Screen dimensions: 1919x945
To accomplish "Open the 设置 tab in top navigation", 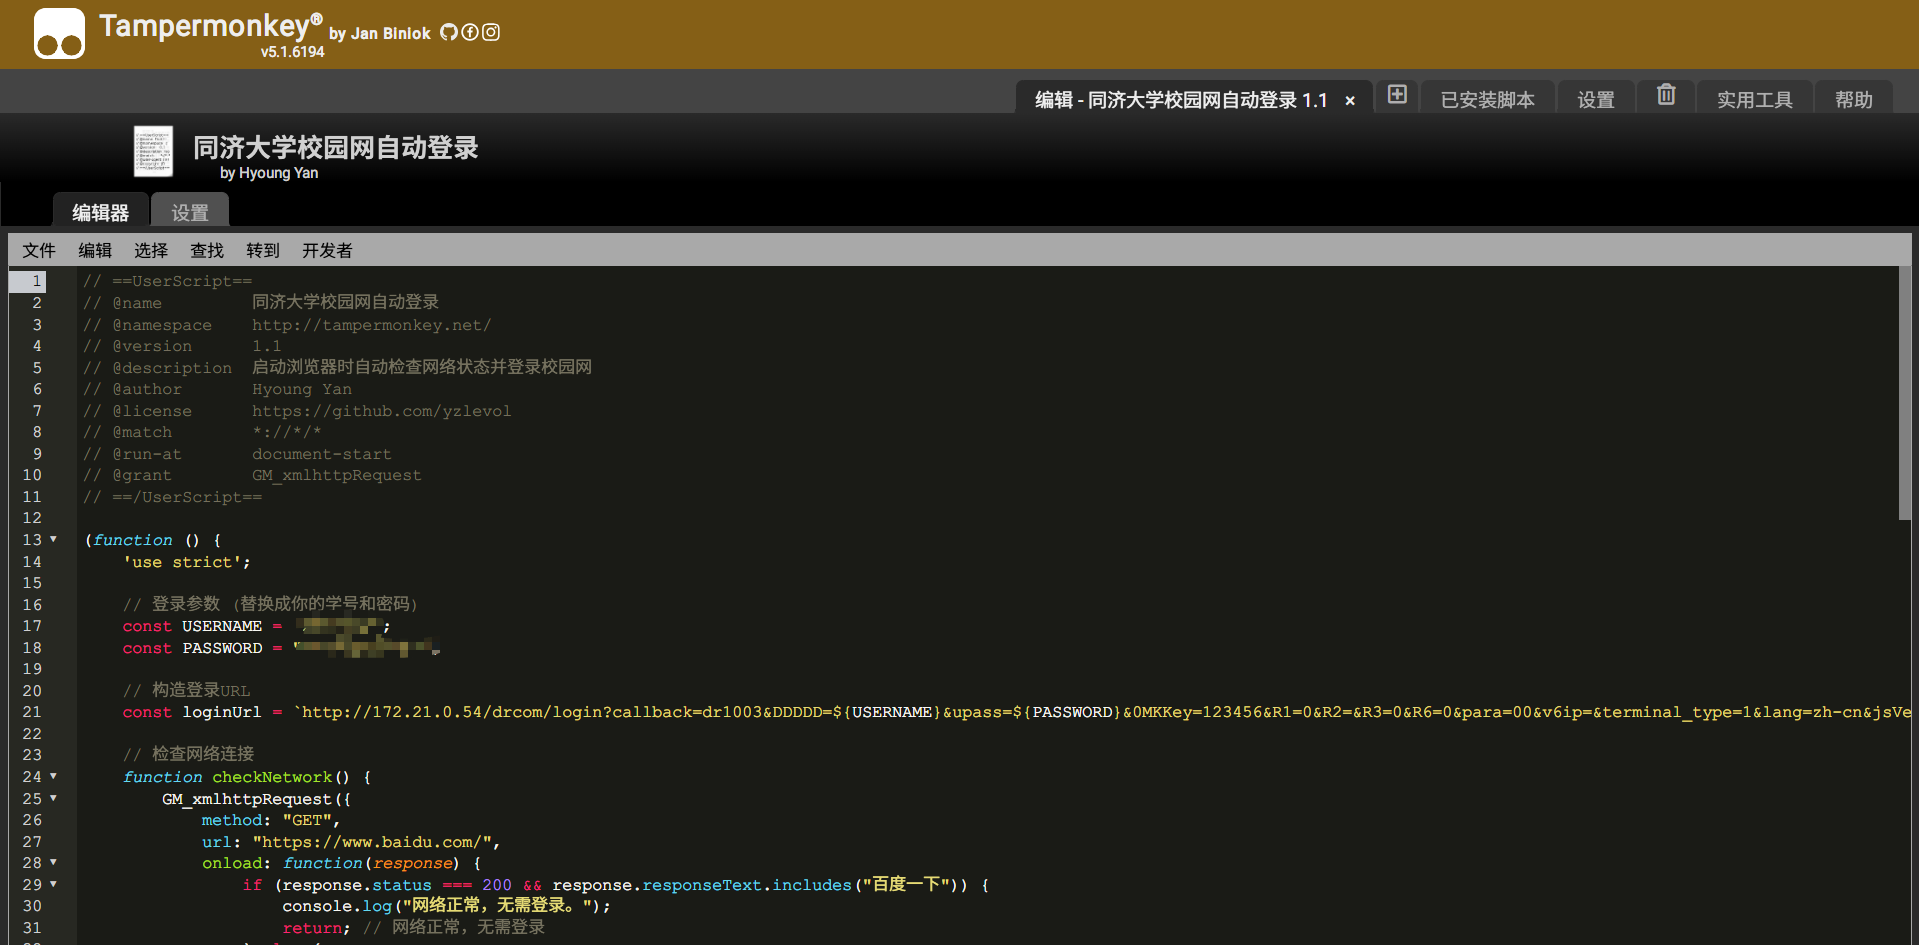I will pyautogui.click(x=1596, y=99).
